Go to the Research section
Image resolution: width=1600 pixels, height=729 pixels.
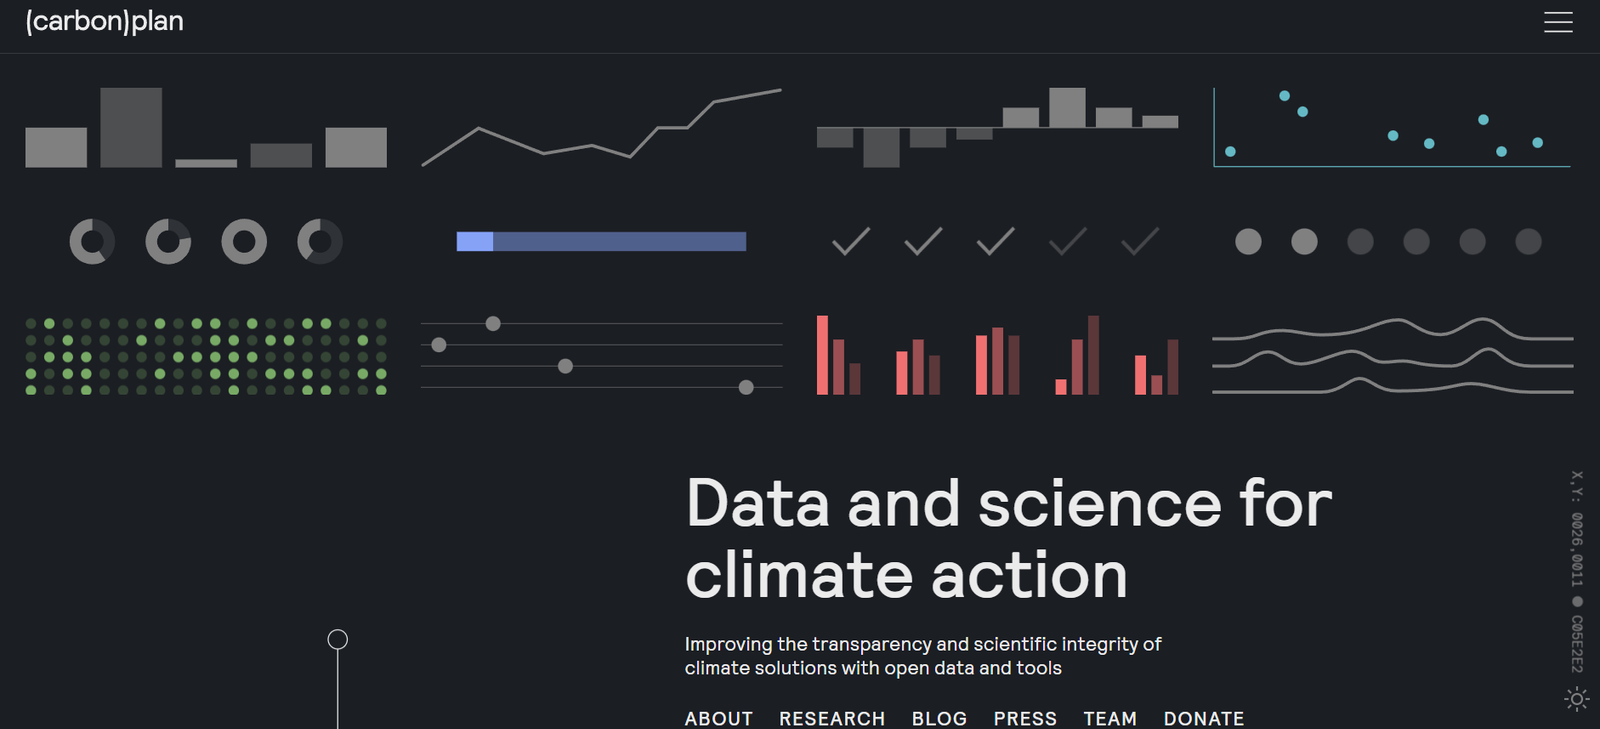[832, 718]
